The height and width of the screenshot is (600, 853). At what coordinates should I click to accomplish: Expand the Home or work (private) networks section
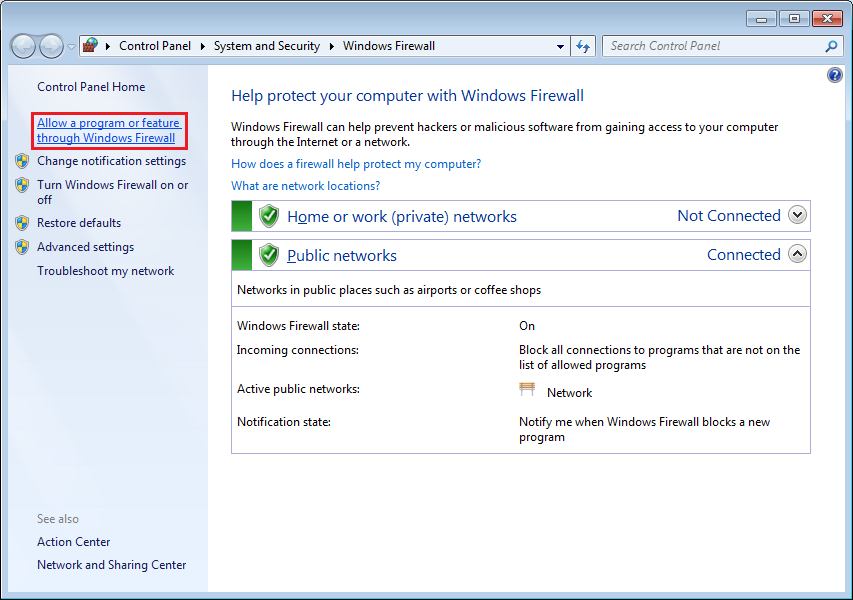[x=797, y=215]
